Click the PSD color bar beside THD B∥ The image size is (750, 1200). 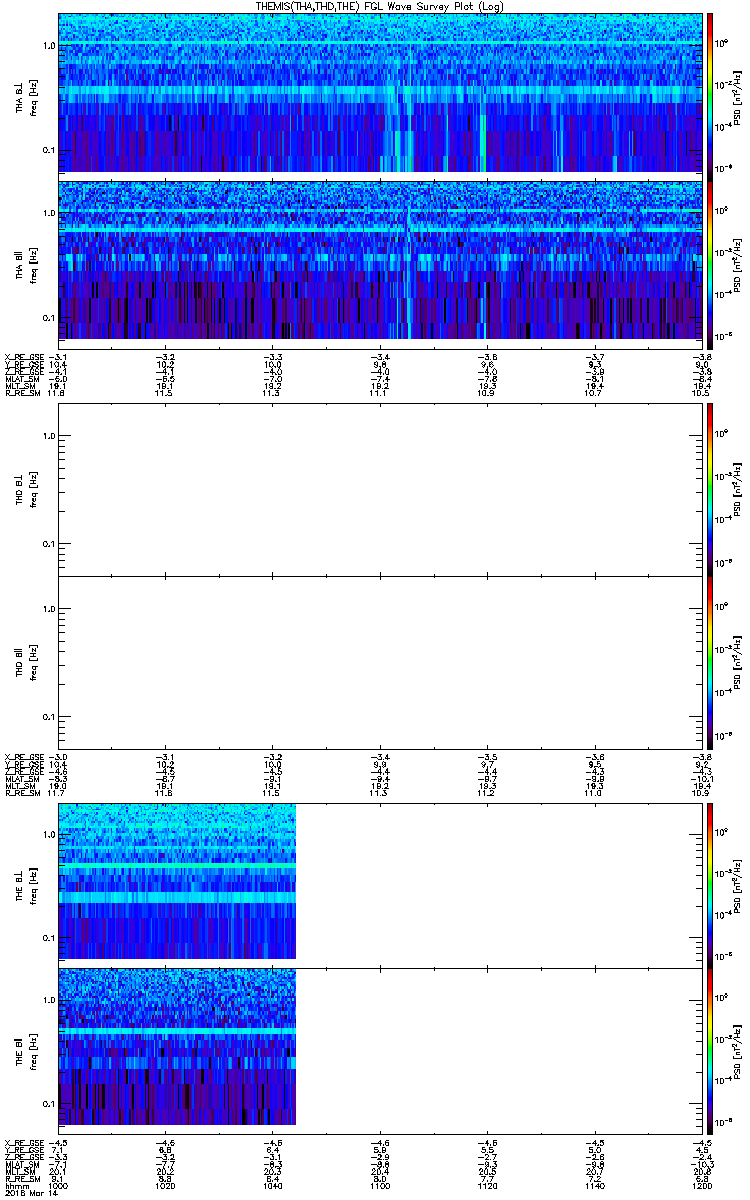click(x=711, y=662)
